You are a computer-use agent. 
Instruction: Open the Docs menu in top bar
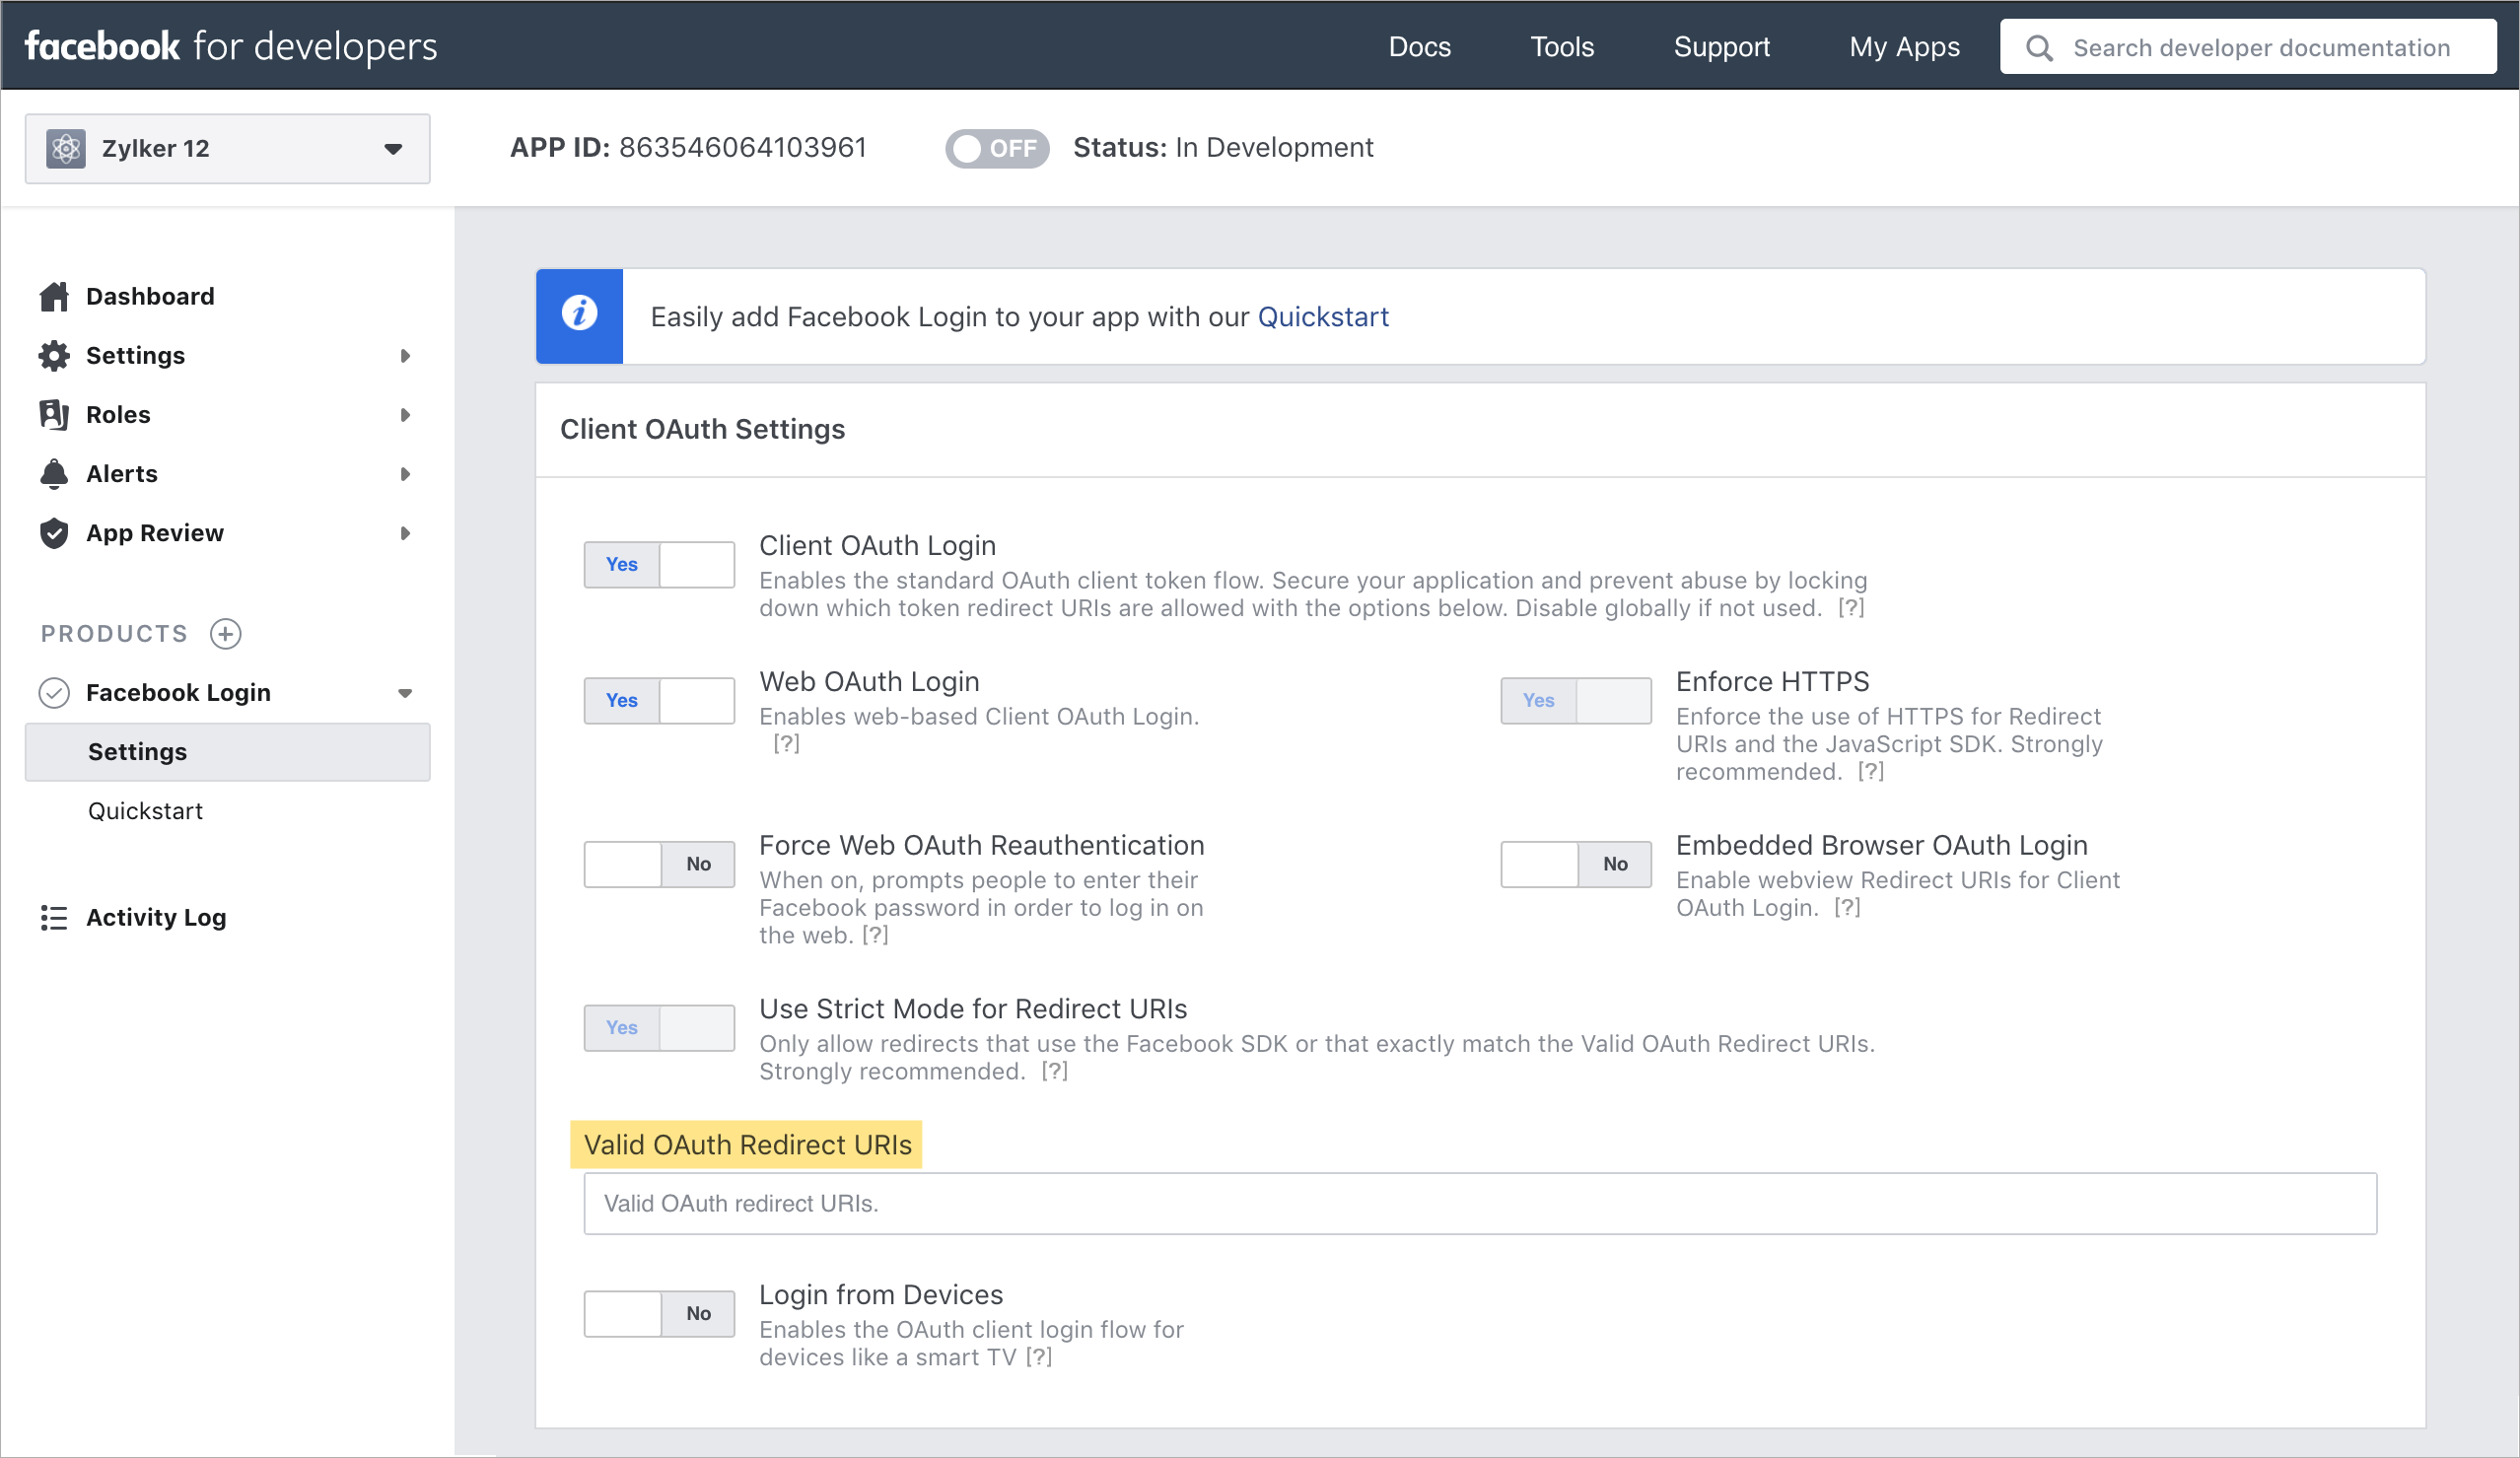tap(1419, 47)
